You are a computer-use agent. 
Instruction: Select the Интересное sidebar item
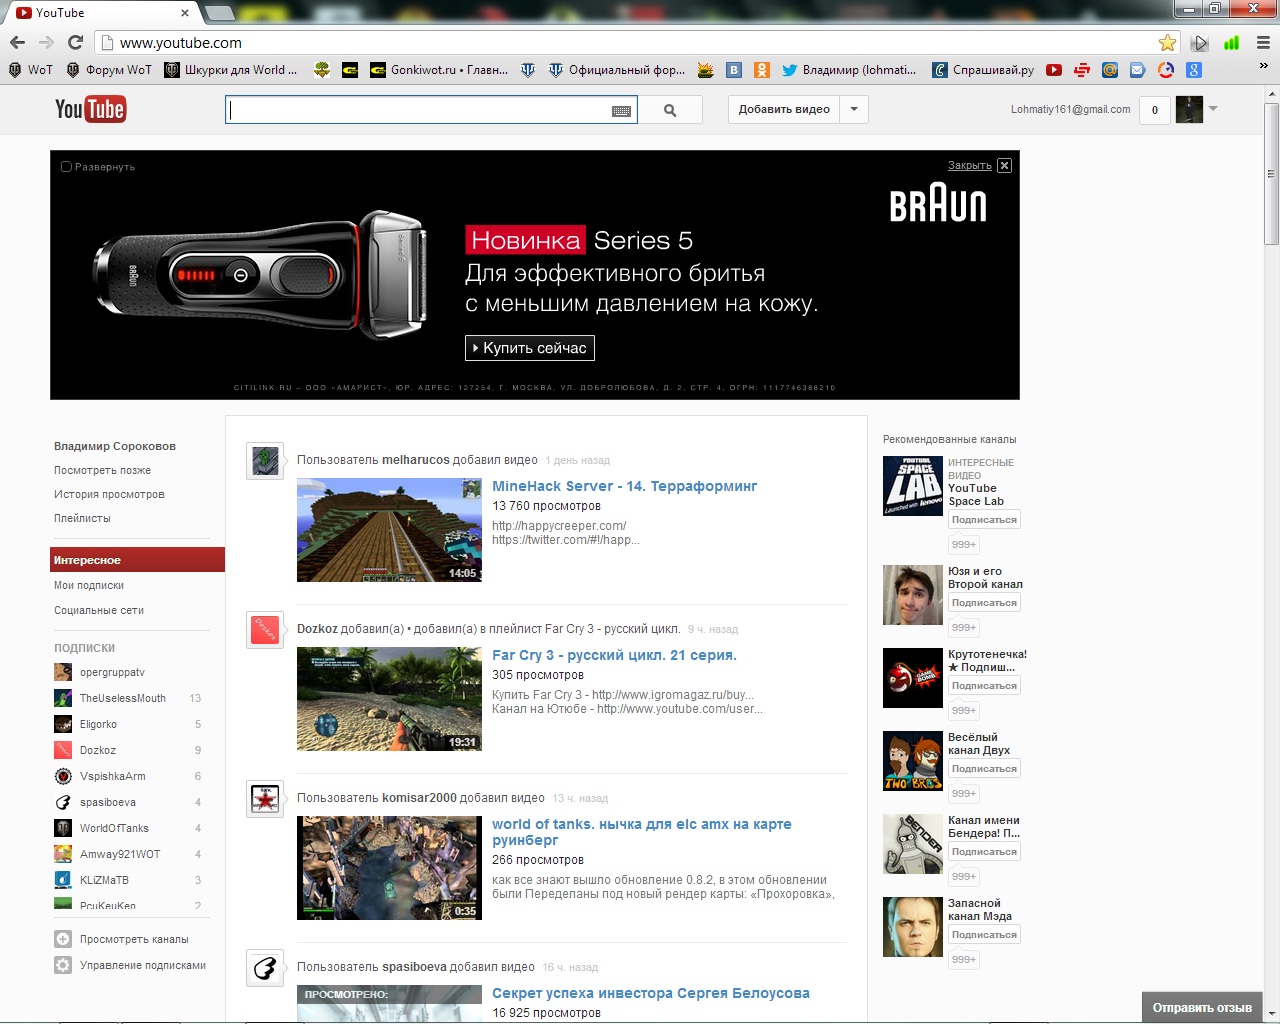[x=137, y=560]
